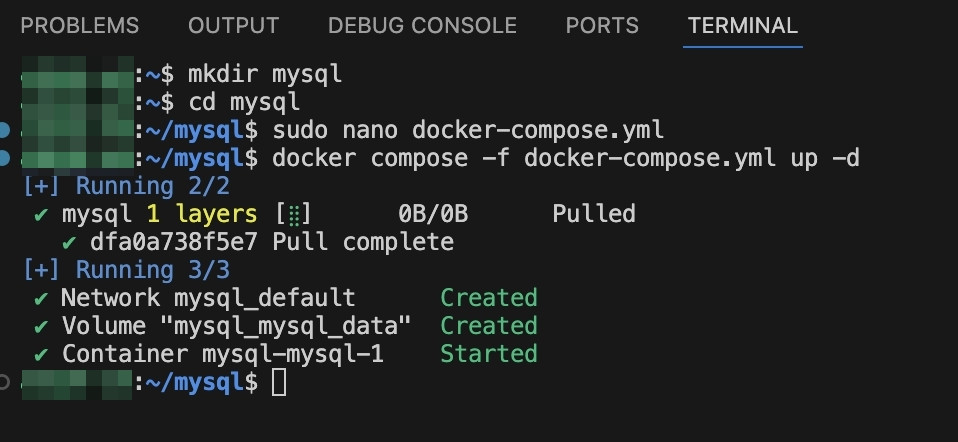Click the terminal cursor at the prompt

click(x=279, y=382)
